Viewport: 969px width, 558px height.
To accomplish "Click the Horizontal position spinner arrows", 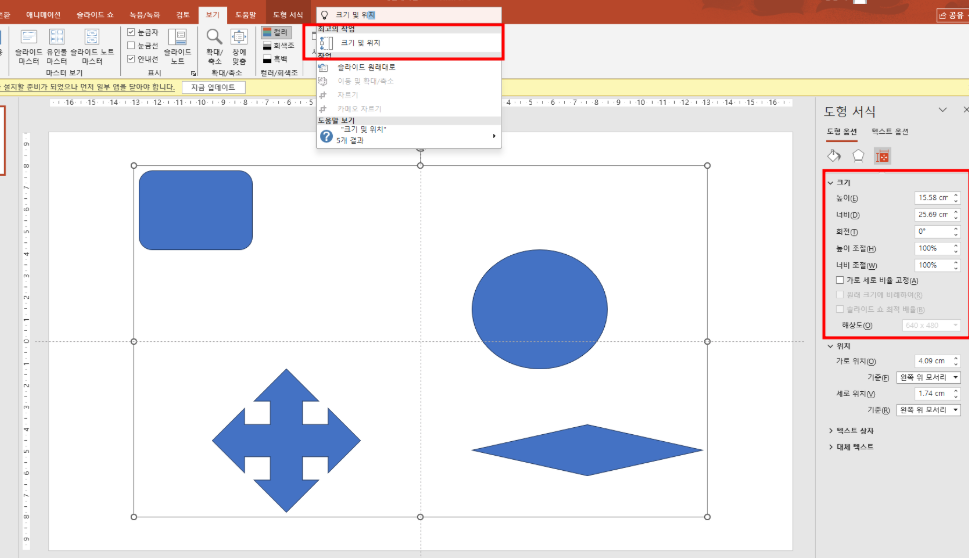I will pyautogui.click(x=956, y=361).
